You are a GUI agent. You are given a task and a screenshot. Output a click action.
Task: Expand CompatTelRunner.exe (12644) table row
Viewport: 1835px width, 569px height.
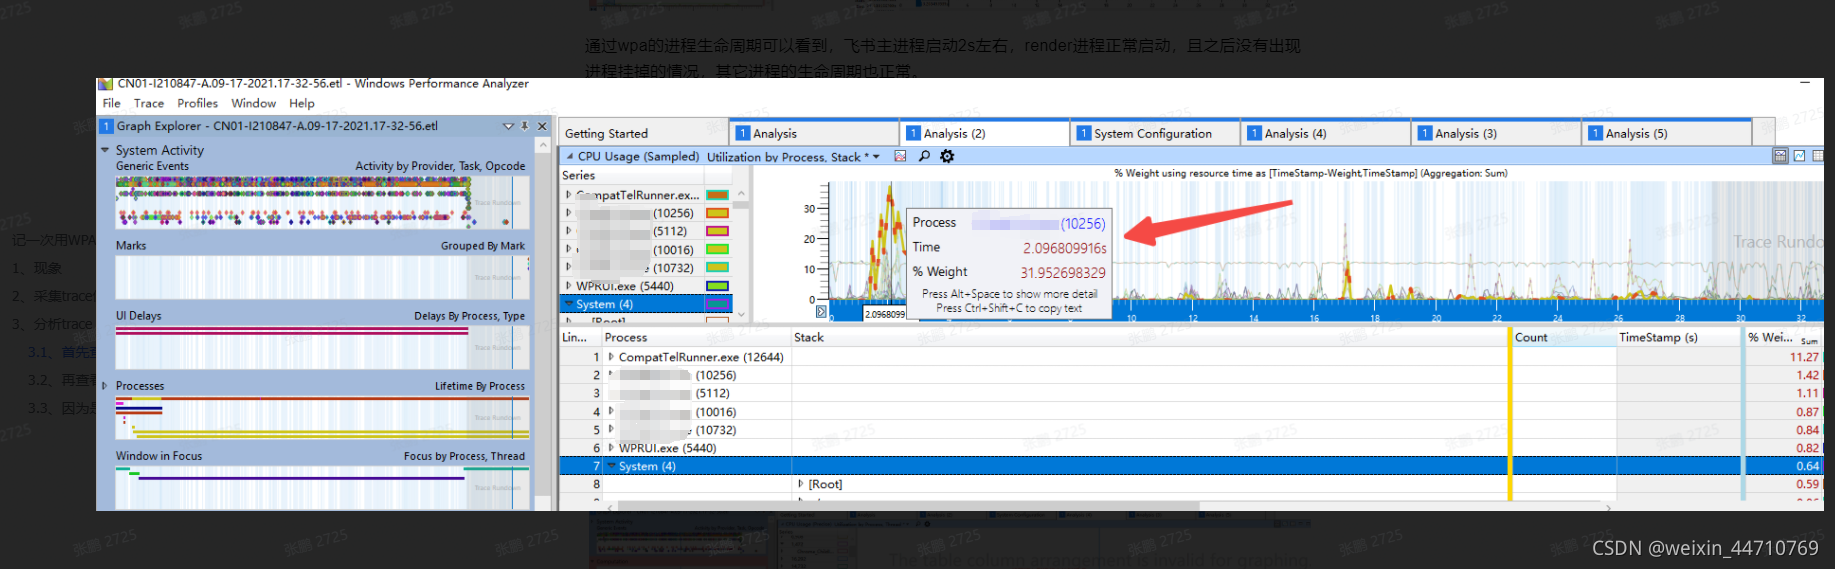tap(611, 357)
